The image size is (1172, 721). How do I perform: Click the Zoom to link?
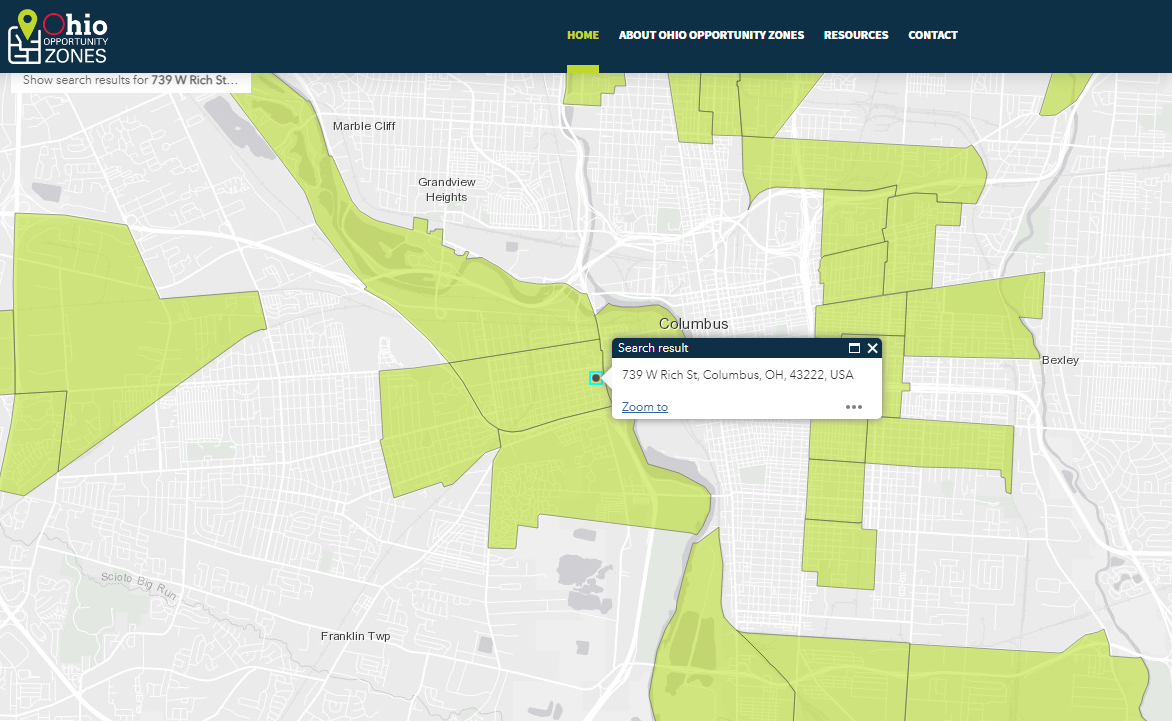pyautogui.click(x=645, y=407)
